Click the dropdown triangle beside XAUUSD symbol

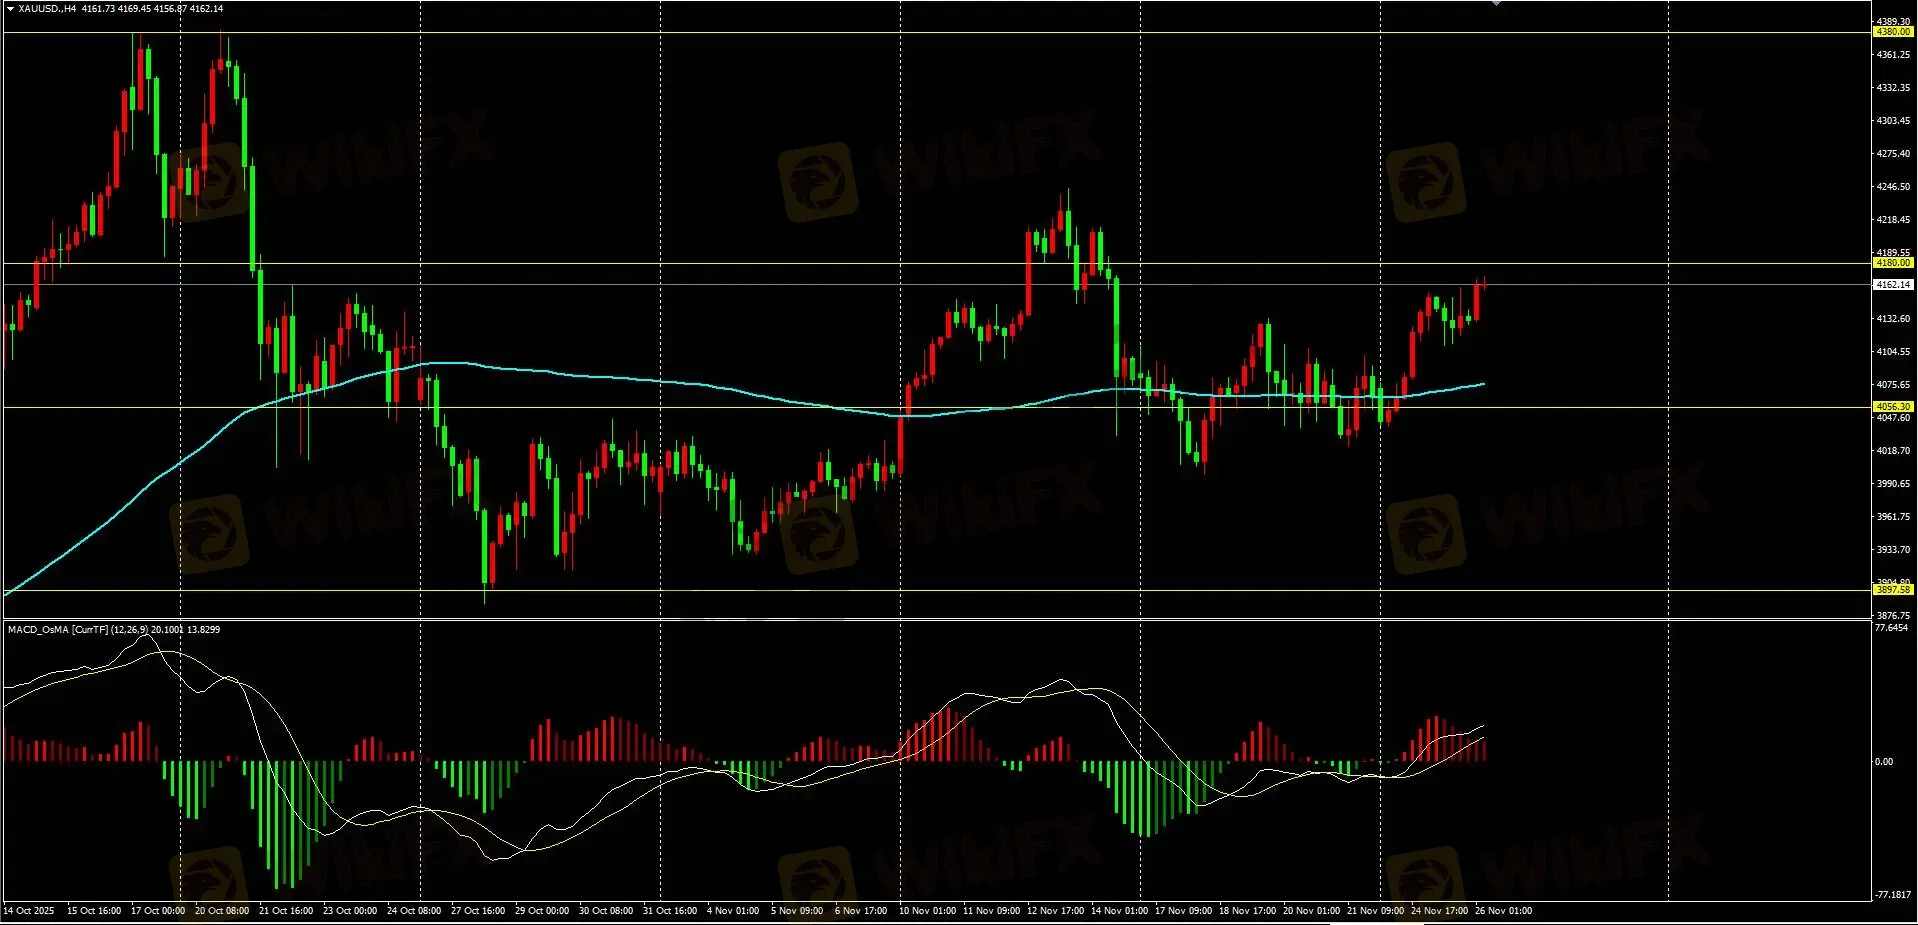pos(10,9)
